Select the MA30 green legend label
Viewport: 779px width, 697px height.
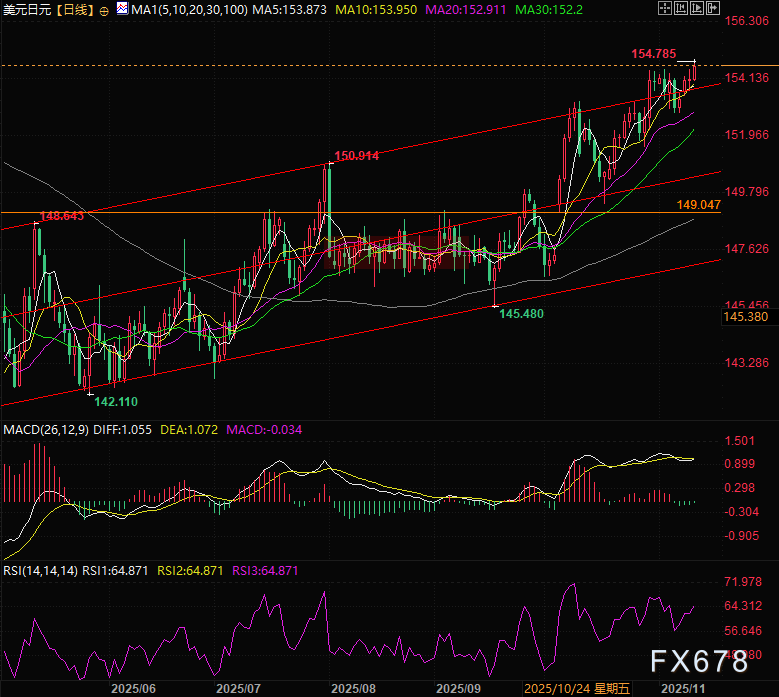[x=540, y=9]
